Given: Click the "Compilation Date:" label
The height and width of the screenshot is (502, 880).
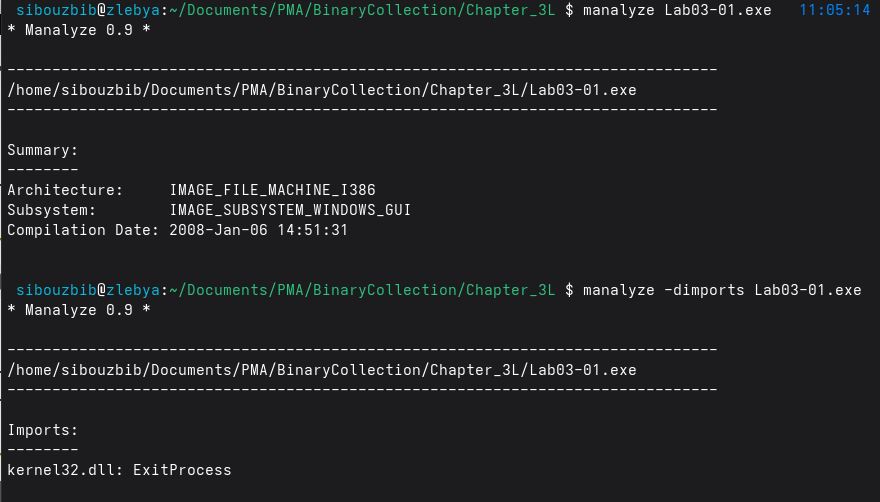Looking at the screenshot, I should click(x=78, y=230).
